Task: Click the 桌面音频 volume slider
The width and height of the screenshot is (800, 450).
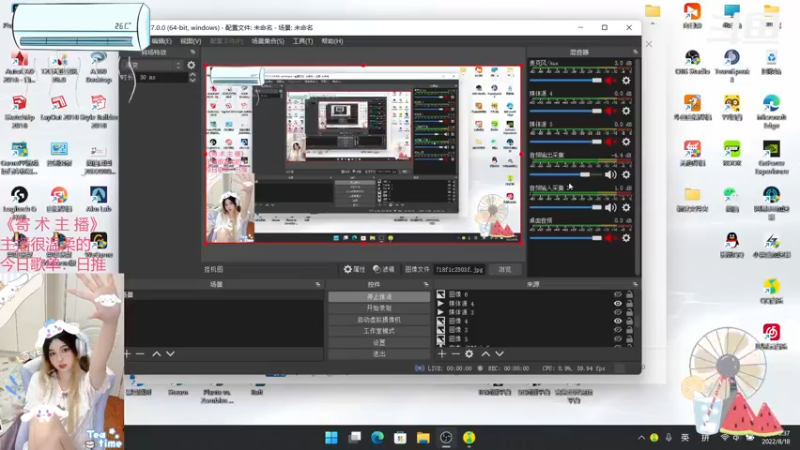Action: point(565,238)
